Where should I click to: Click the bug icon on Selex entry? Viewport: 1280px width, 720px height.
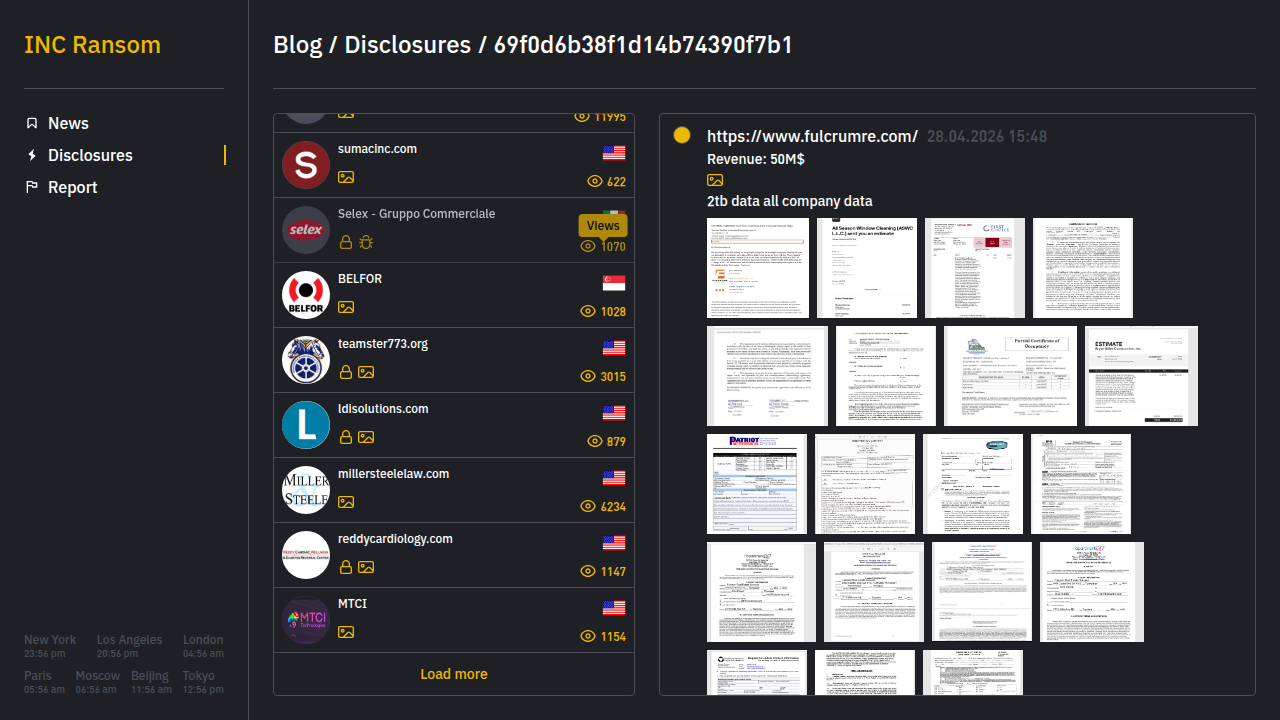(366, 242)
